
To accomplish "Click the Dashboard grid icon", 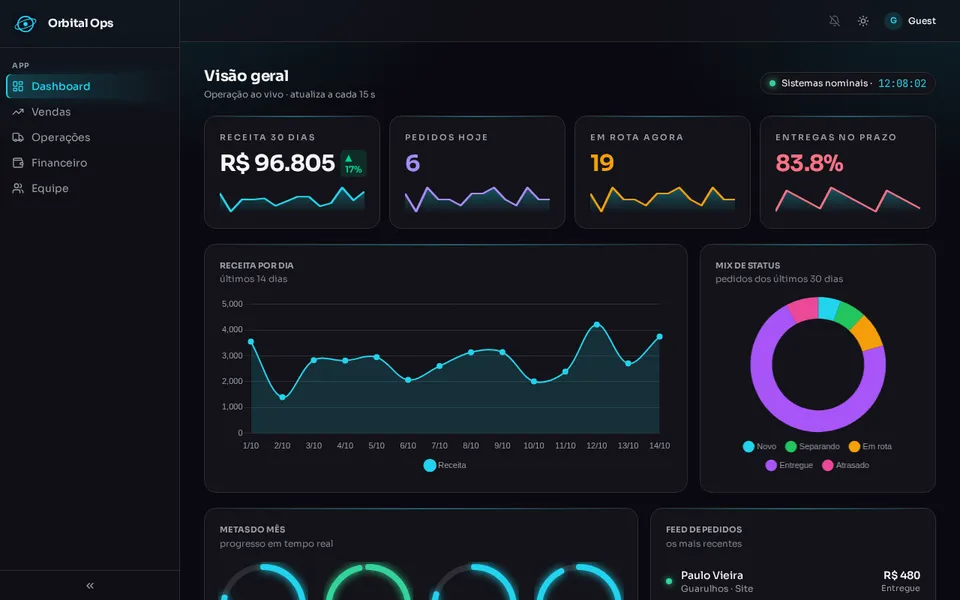I will 18,86.
